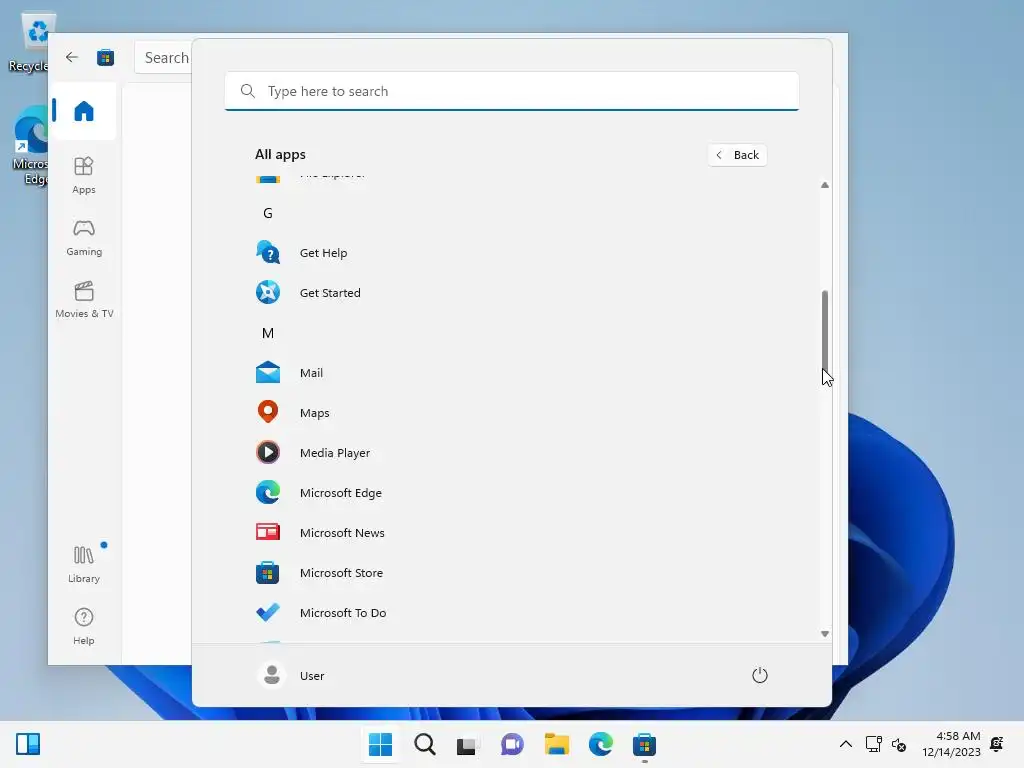Go to Microsoft Store Home tab
1024x768 pixels.
(x=84, y=111)
